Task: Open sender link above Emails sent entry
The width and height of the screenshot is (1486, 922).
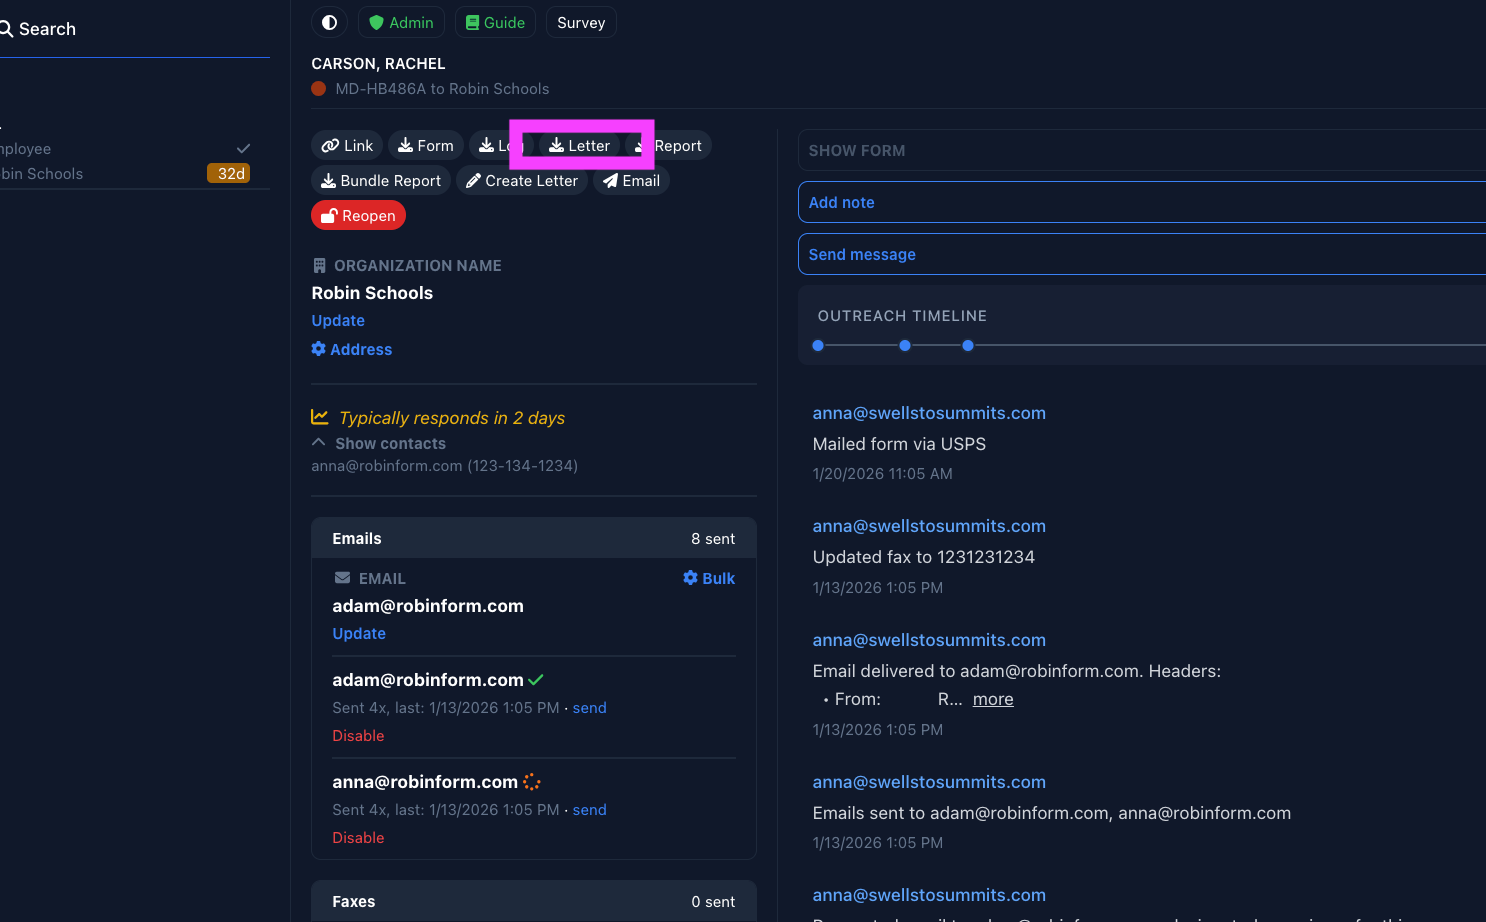Action: pyautogui.click(x=929, y=782)
